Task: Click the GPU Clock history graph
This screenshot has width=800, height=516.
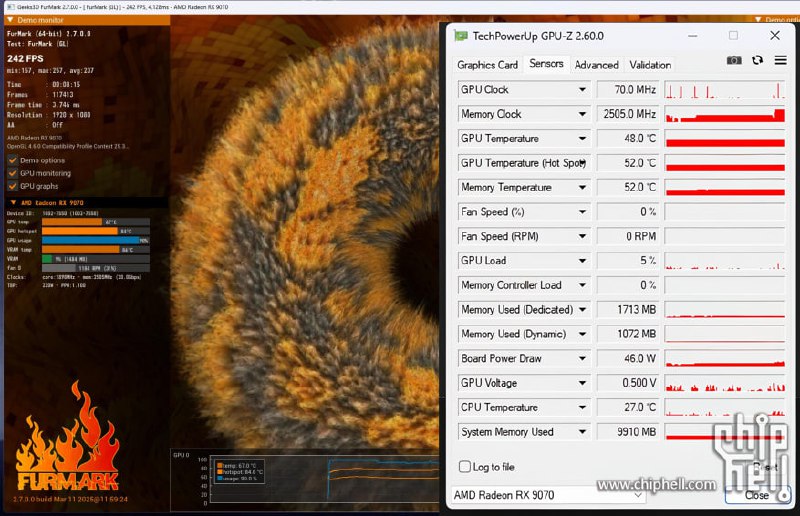Action: click(724, 90)
